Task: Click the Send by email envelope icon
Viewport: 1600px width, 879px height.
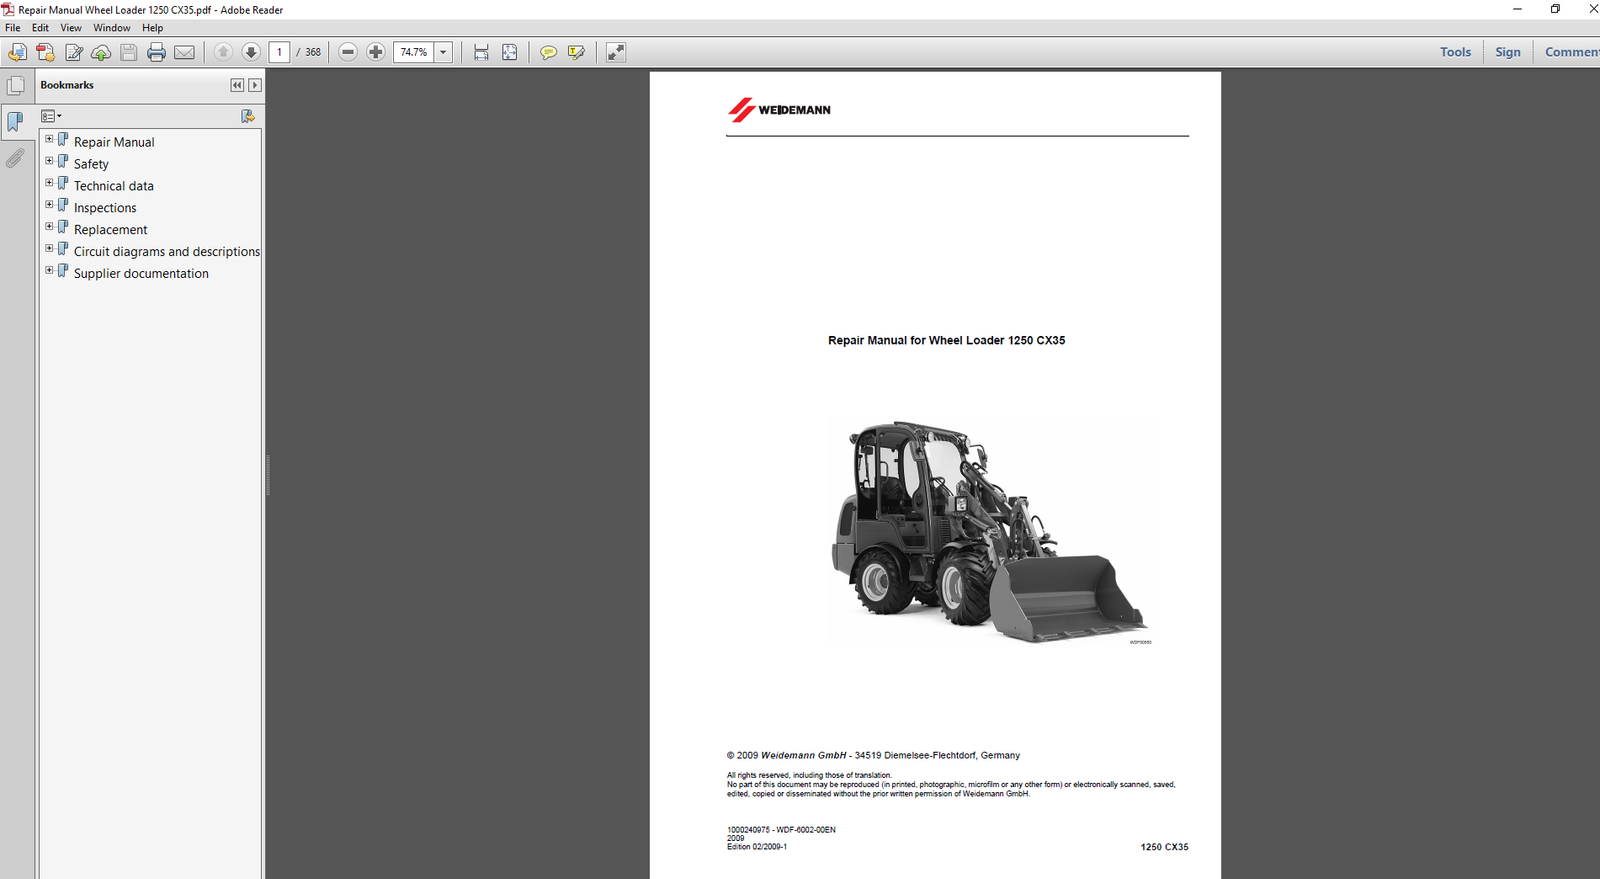Action: point(184,52)
